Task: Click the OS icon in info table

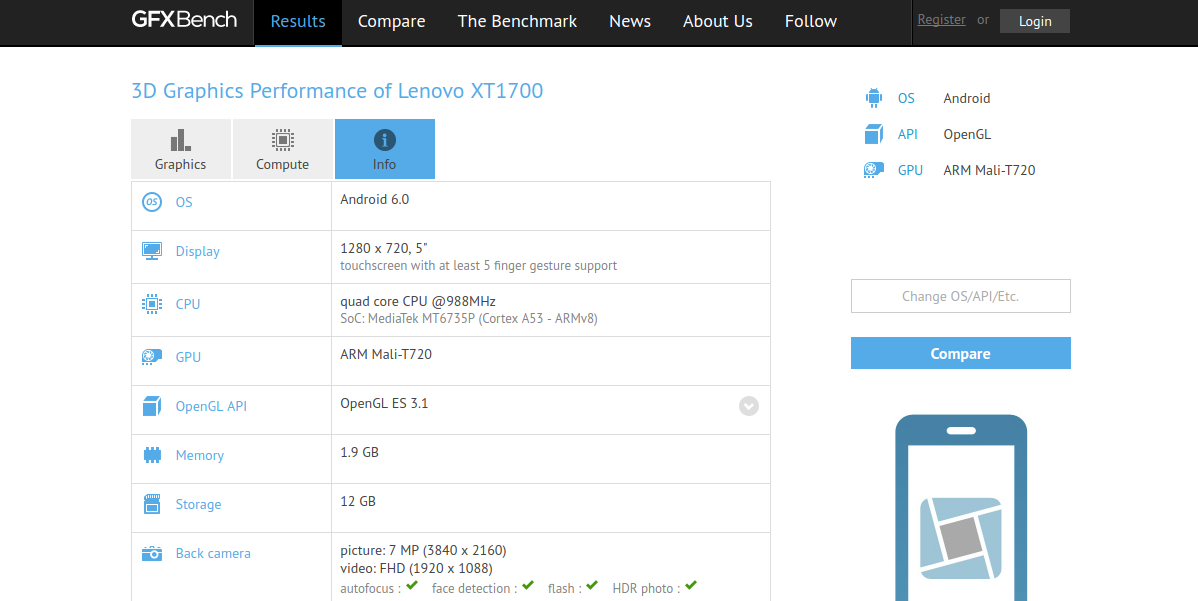Action: [152, 202]
